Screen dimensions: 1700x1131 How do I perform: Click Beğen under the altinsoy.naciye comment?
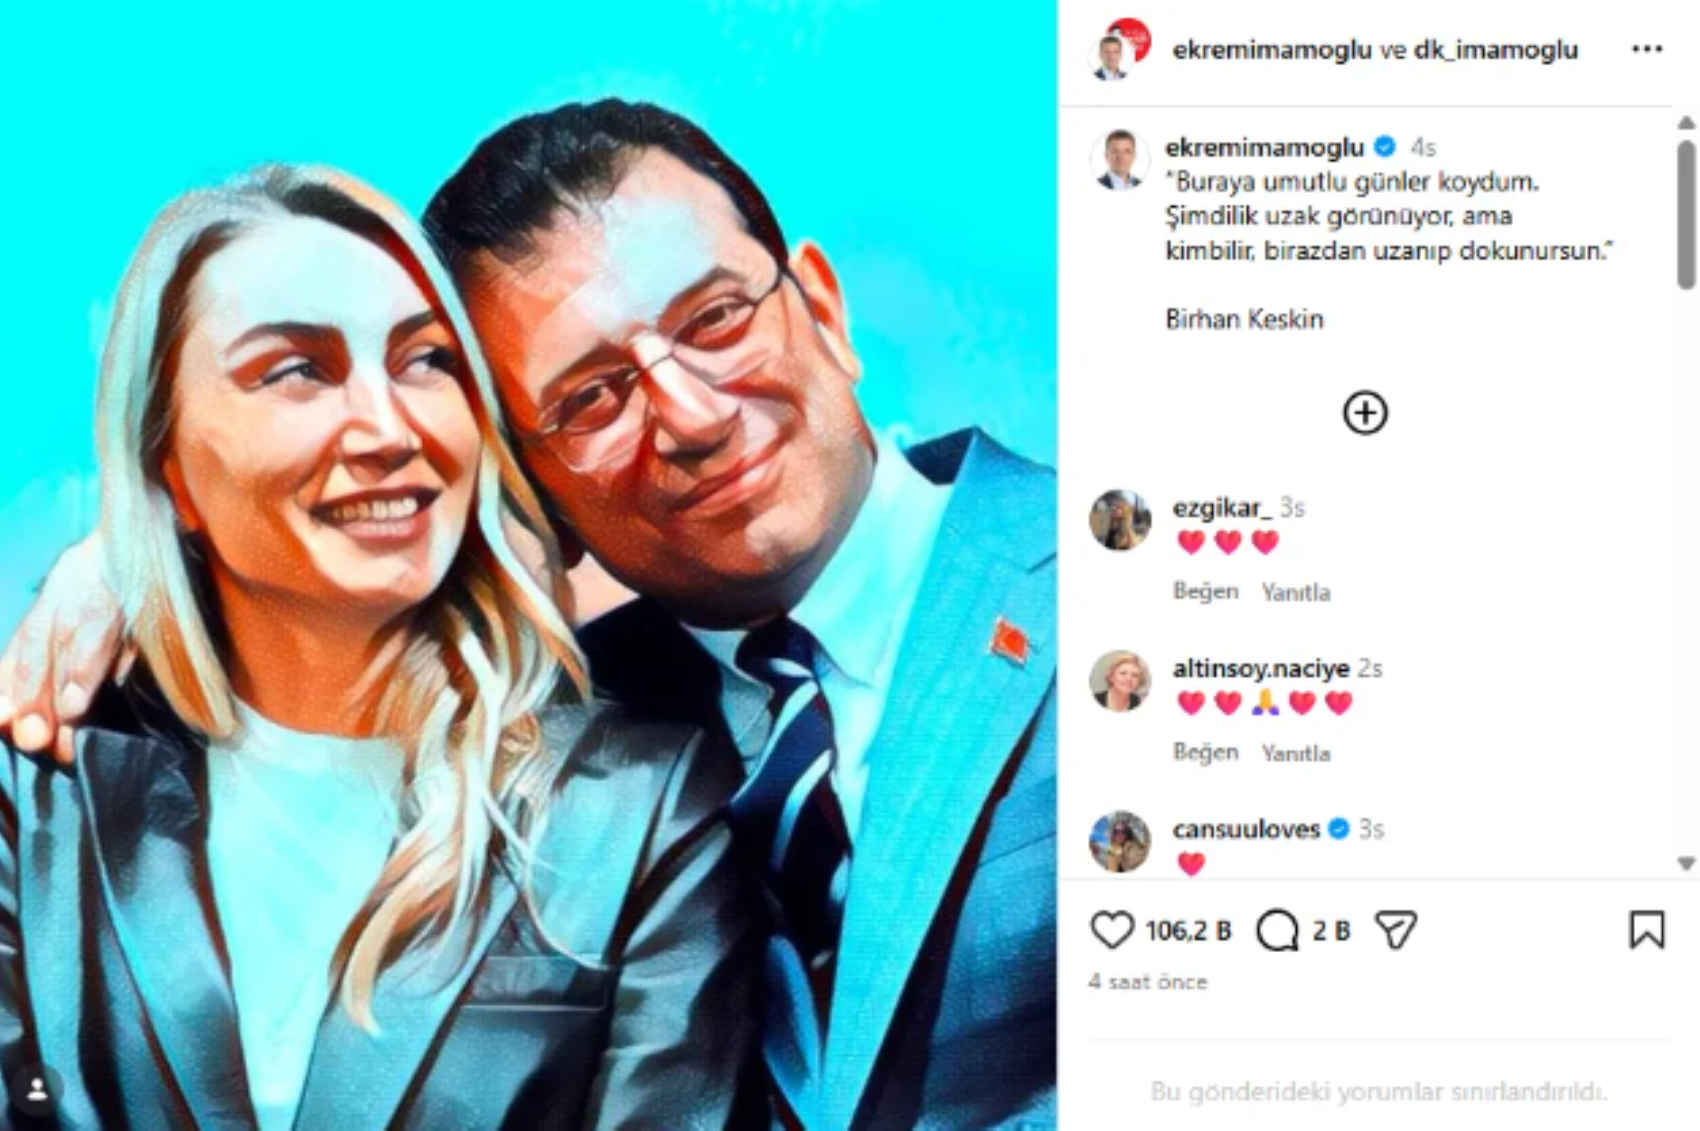pos(1205,752)
